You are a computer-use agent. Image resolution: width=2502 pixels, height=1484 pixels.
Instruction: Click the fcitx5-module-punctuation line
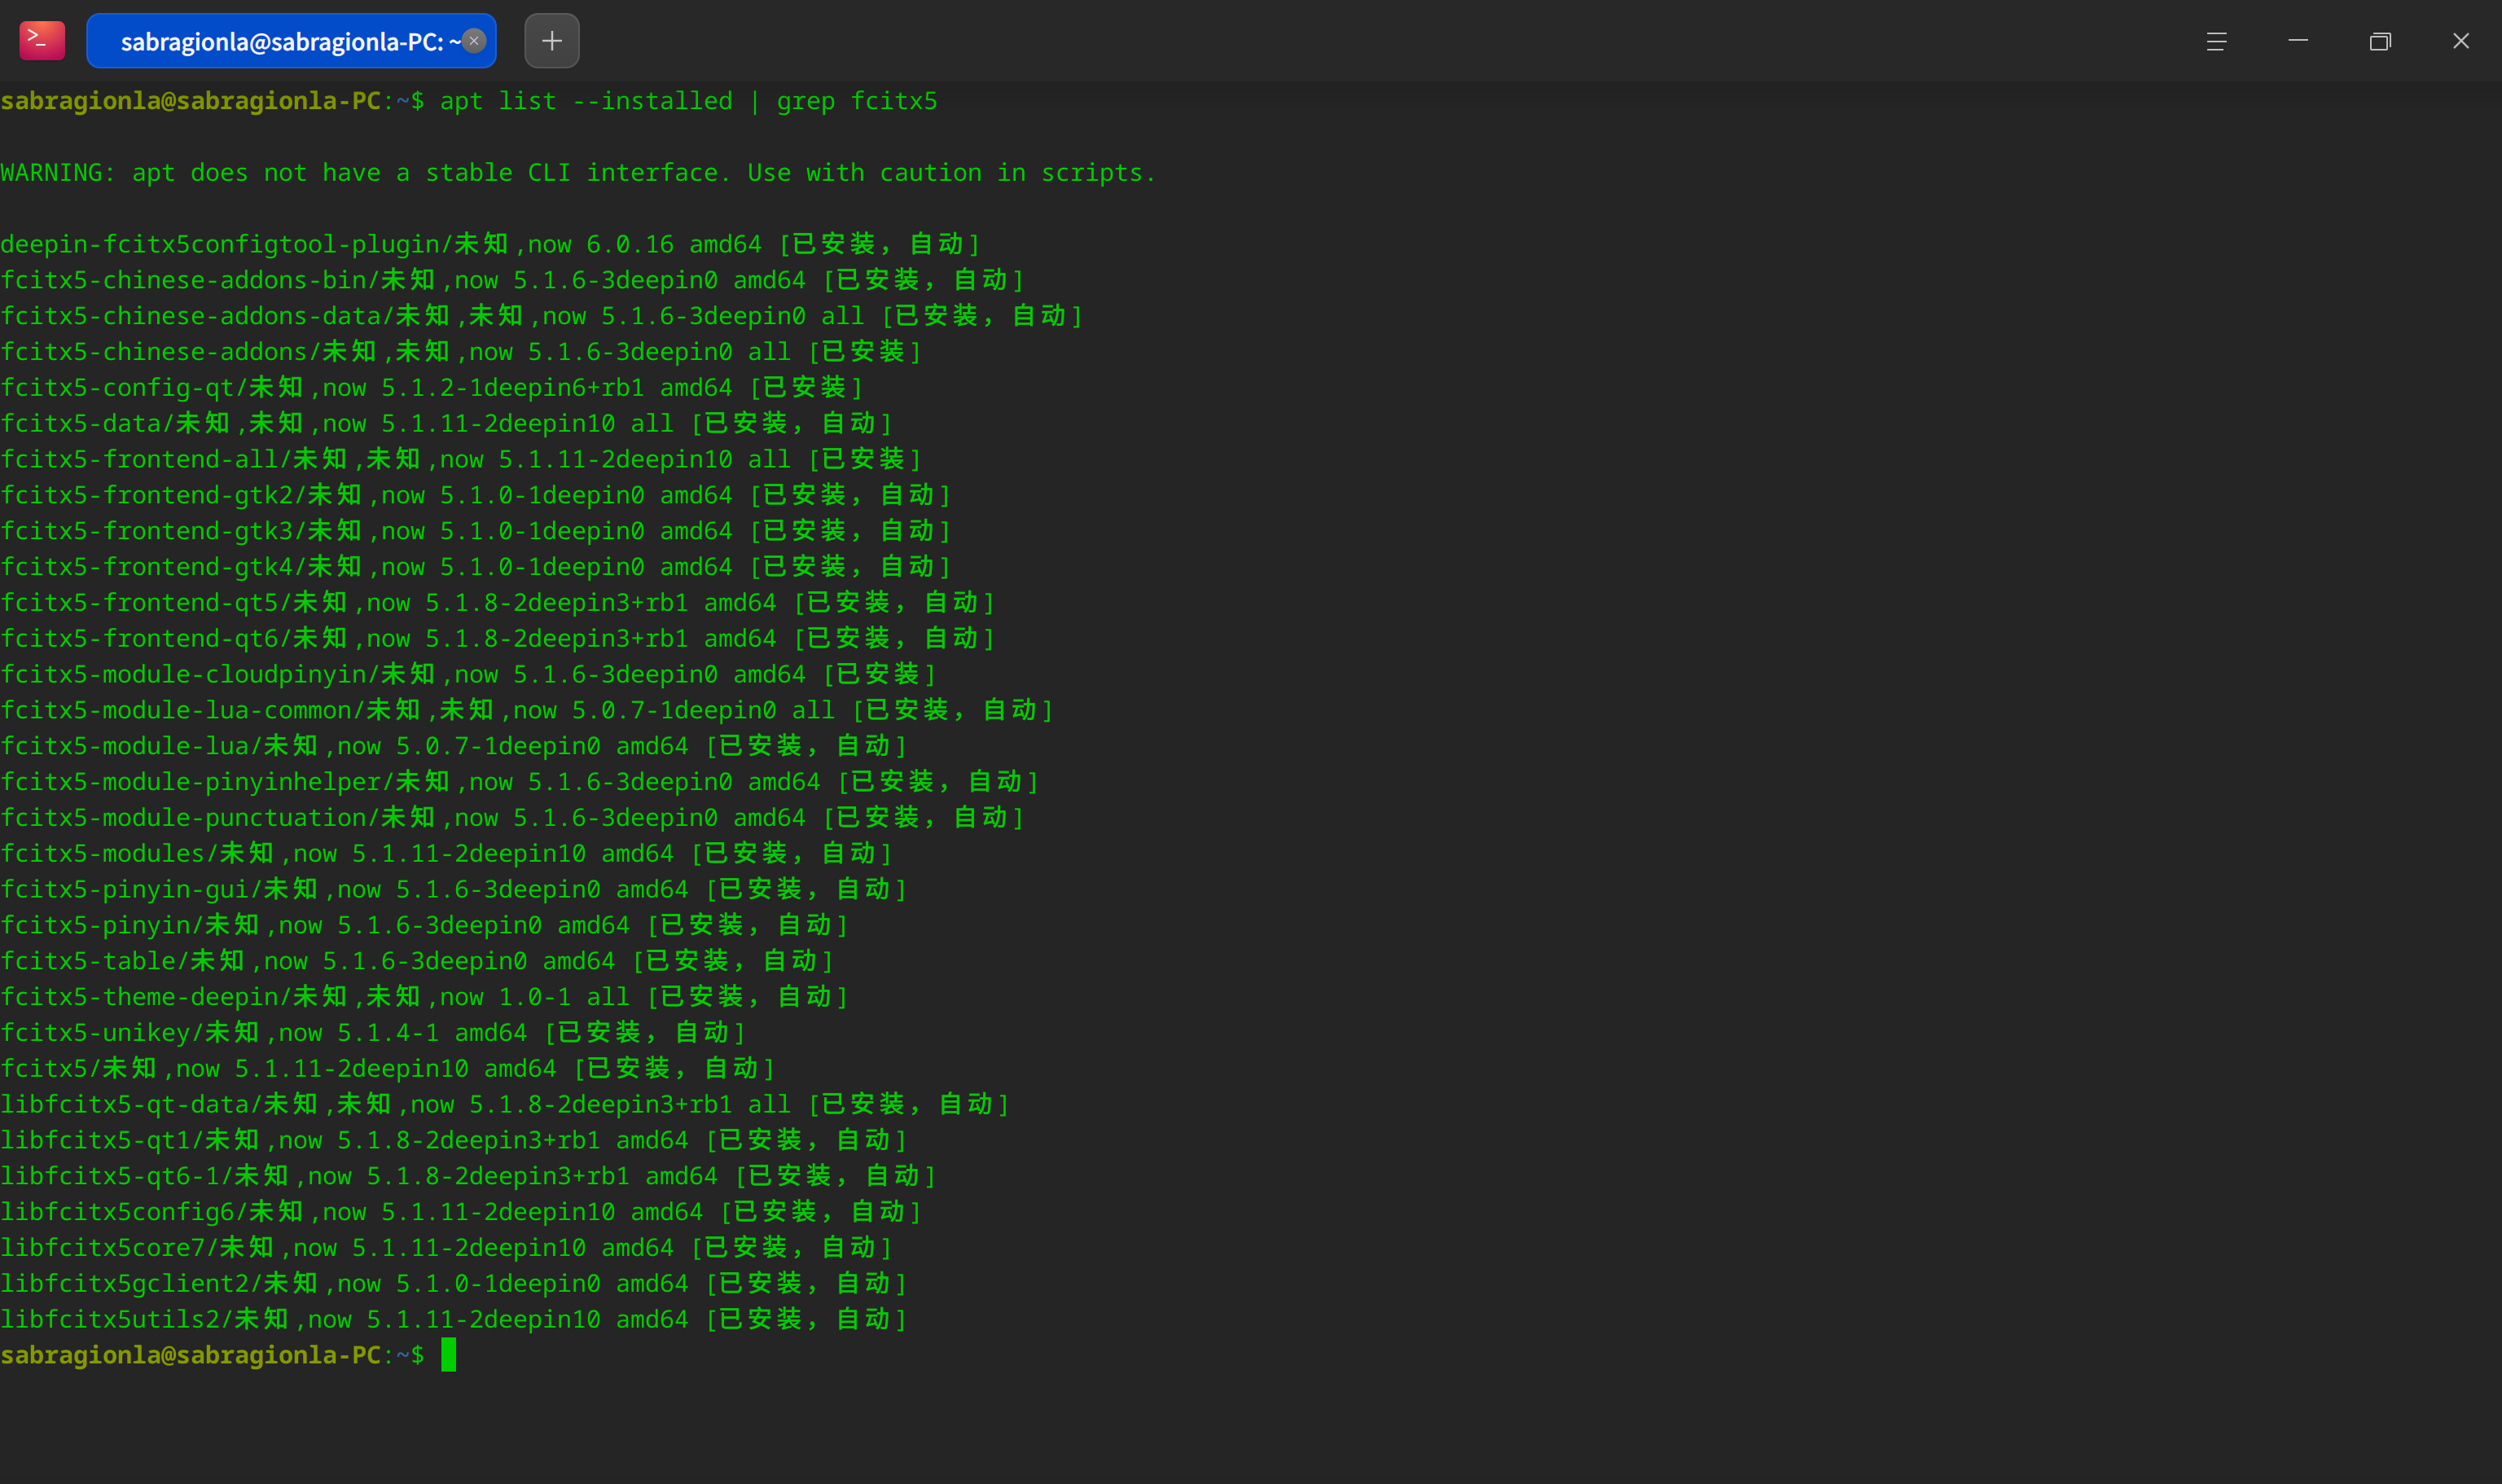coord(512,818)
